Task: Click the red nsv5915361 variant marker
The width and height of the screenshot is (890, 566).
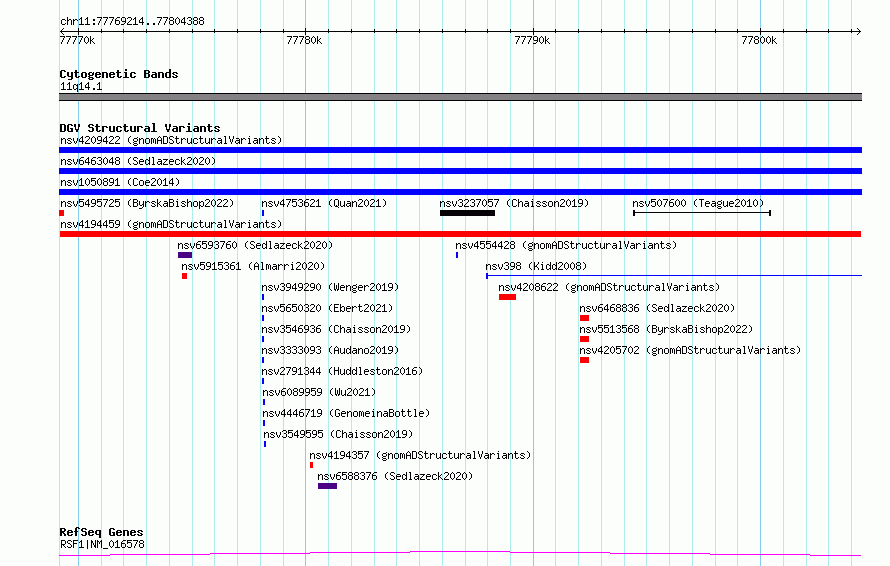Action: (x=184, y=276)
